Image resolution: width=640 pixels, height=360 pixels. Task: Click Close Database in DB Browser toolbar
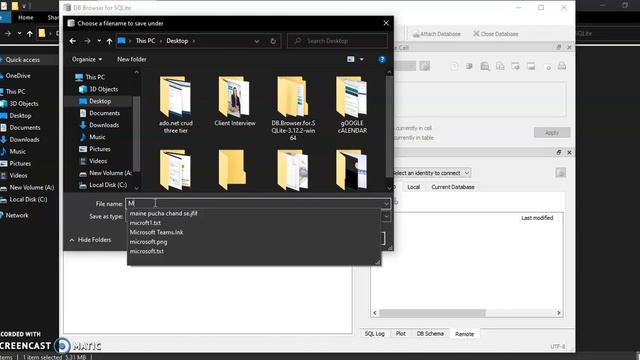[496, 34]
